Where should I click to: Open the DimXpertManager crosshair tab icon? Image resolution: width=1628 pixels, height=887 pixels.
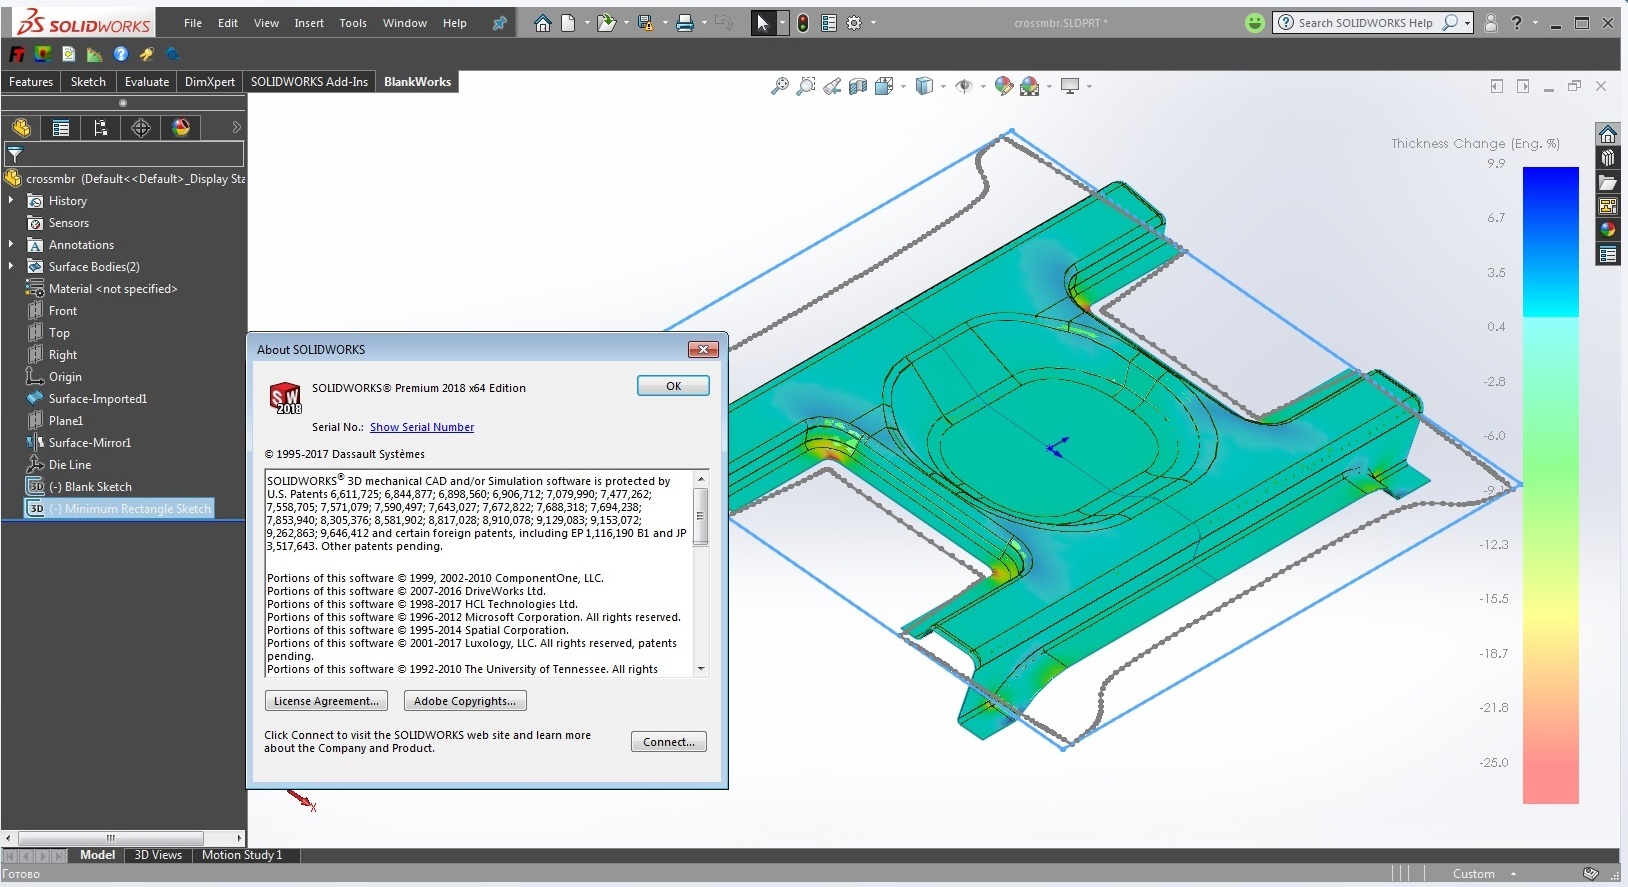tap(141, 128)
